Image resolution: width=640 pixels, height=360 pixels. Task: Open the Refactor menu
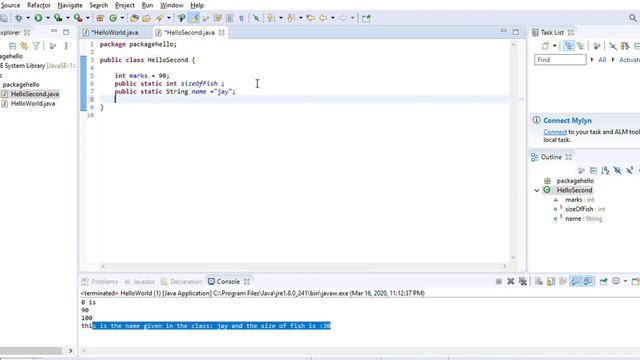click(39, 5)
